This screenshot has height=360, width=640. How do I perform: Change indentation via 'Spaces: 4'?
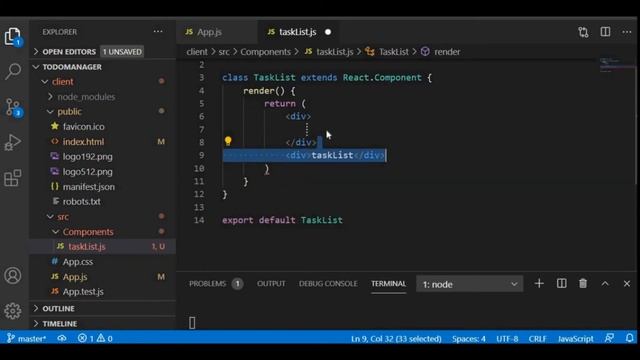click(x=469, y=338)
